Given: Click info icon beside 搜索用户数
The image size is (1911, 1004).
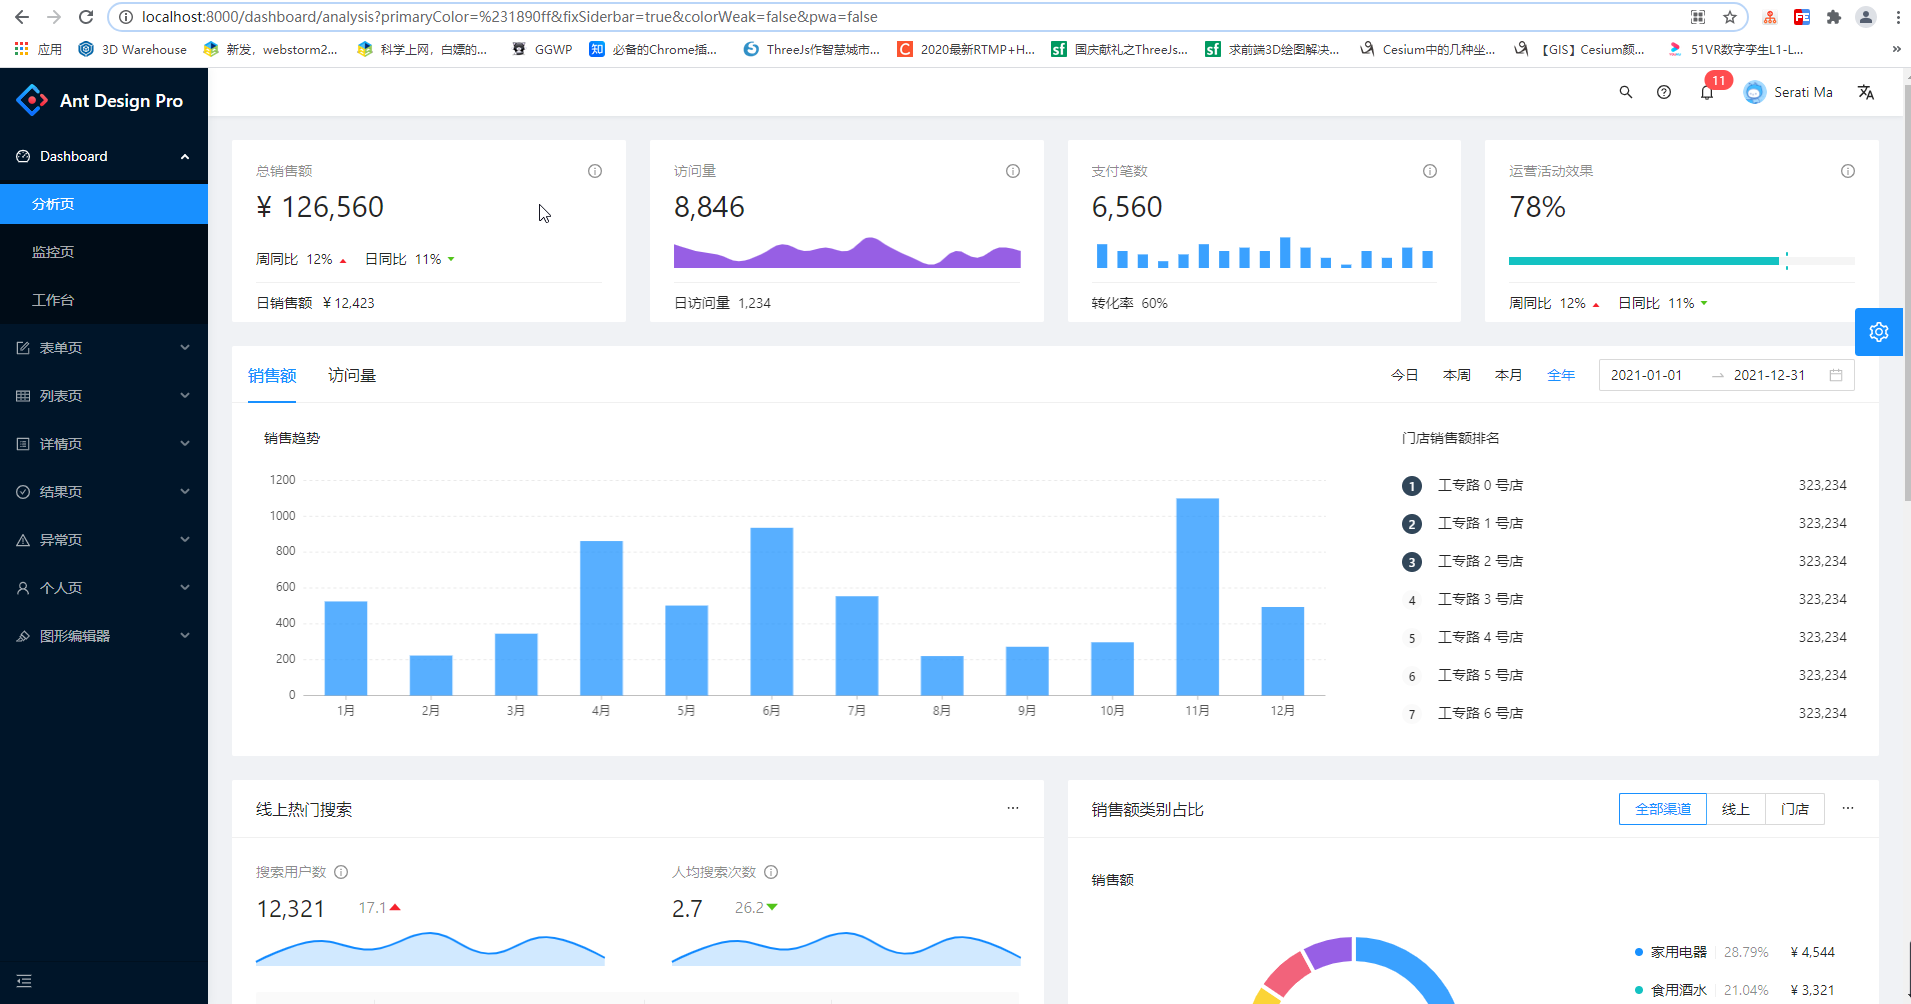Looking at the screenshot, I should point(341,872).
